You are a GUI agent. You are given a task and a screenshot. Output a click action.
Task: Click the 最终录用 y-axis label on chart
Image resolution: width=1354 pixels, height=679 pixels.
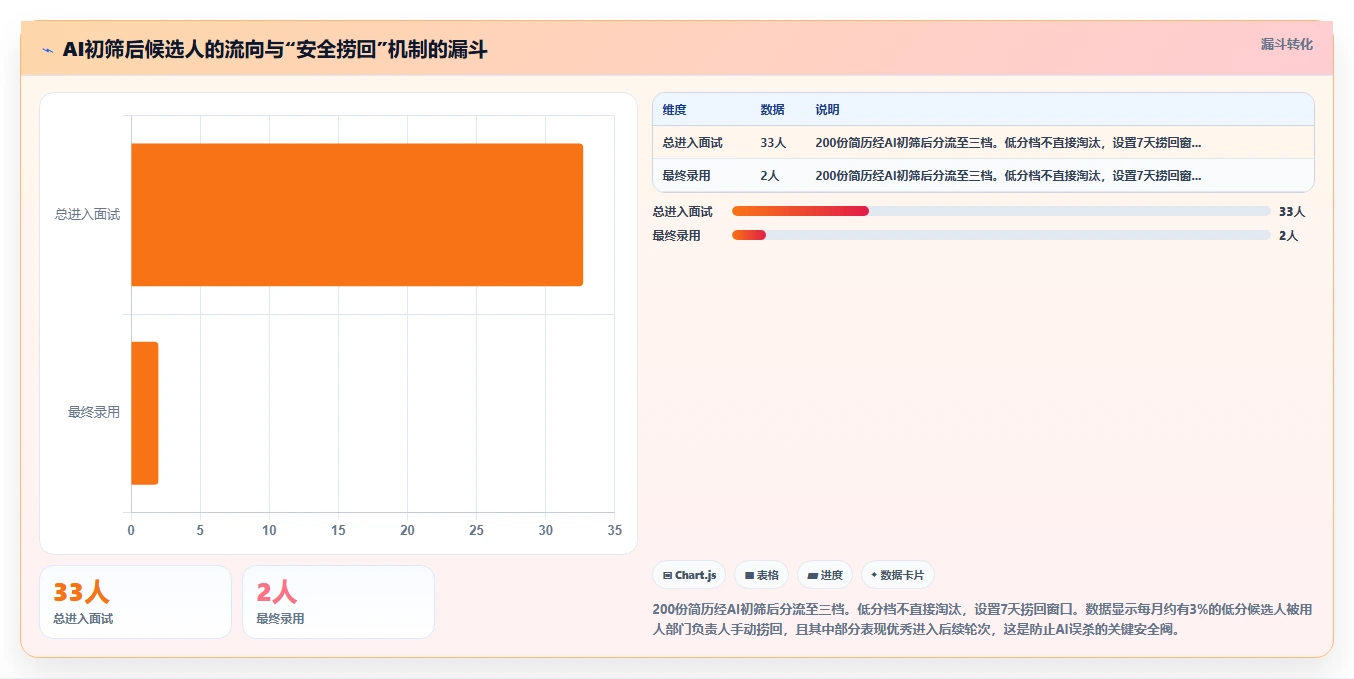94,412
